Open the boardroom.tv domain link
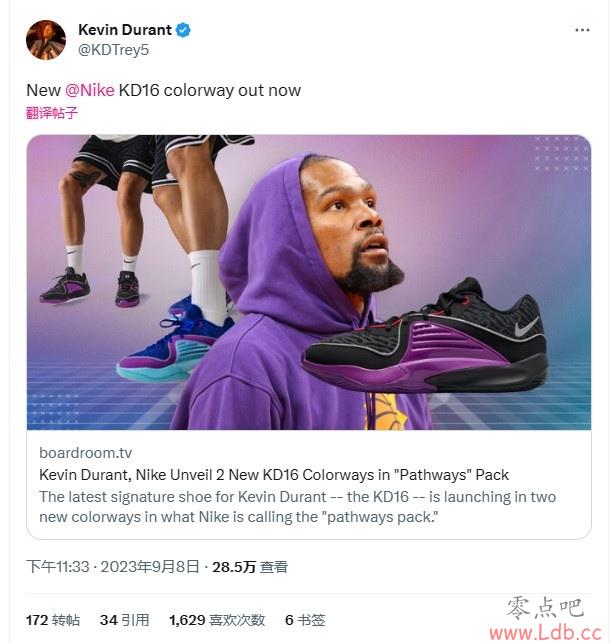The width and height of the screenshot is (611, 643). [x=85, y=453]
